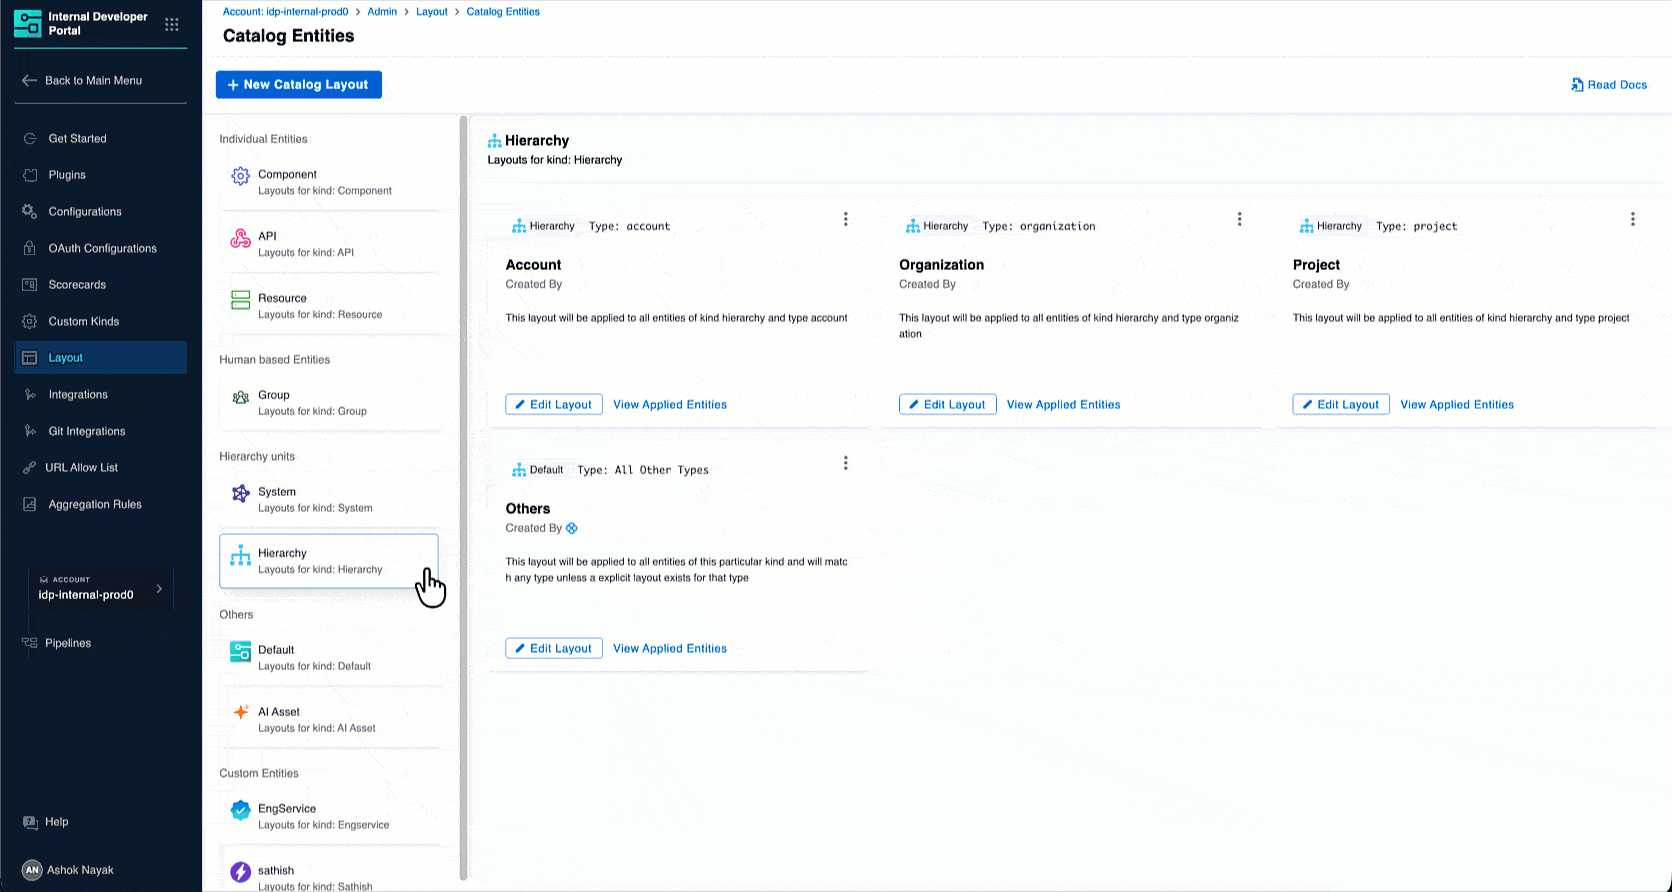
Task: Click Catalog Entities breadcrumb
Action: (x=503, y=12)
